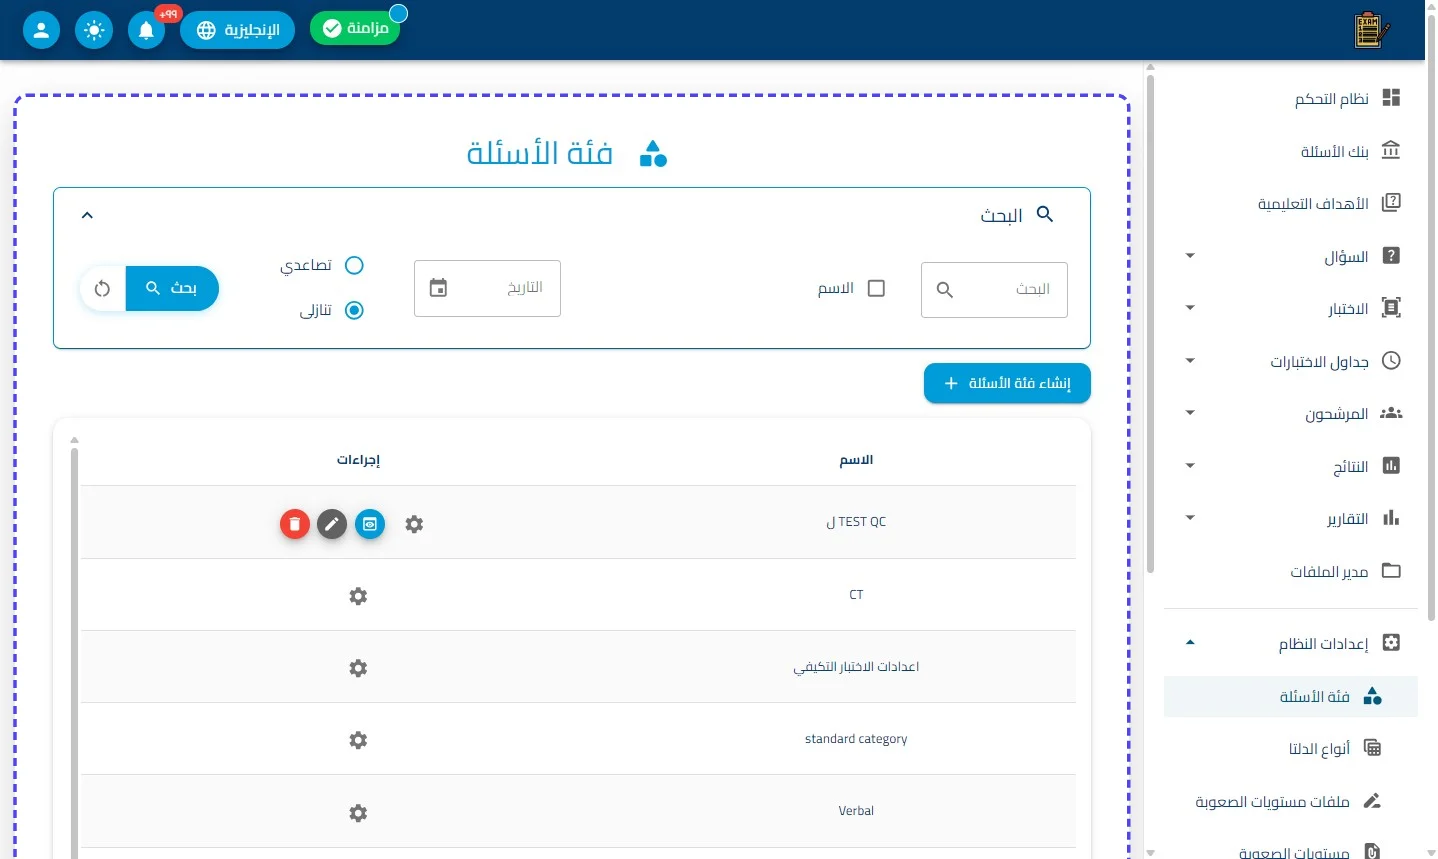The image size is (1438, 859).
Task: Click the Verbal category name
Action: (856, 811)
